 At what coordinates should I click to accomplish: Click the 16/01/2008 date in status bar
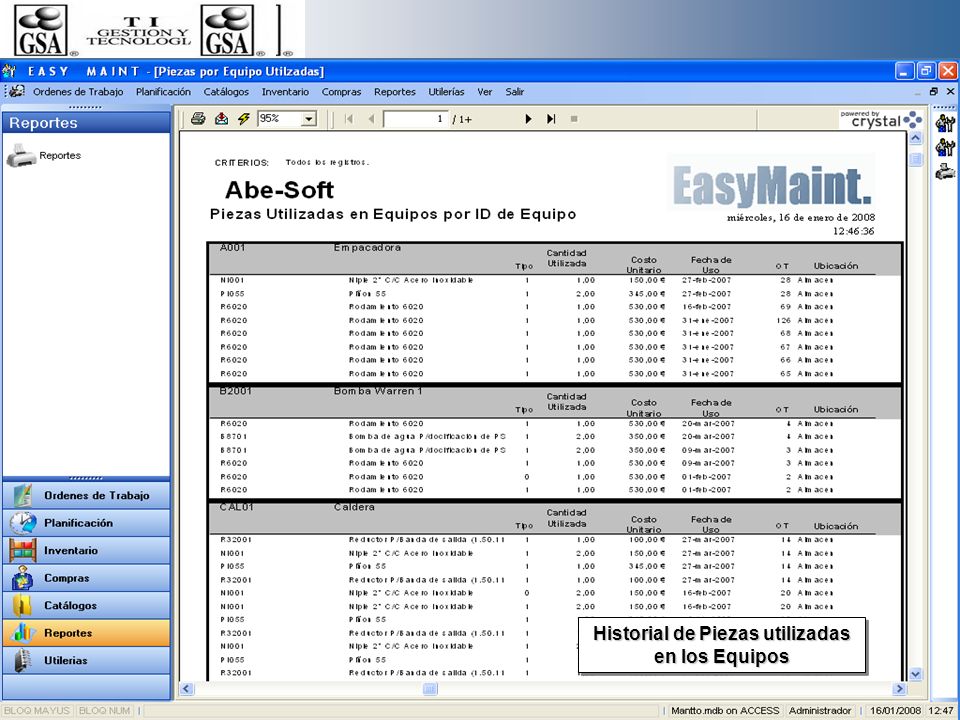click(x=895, y=711)
